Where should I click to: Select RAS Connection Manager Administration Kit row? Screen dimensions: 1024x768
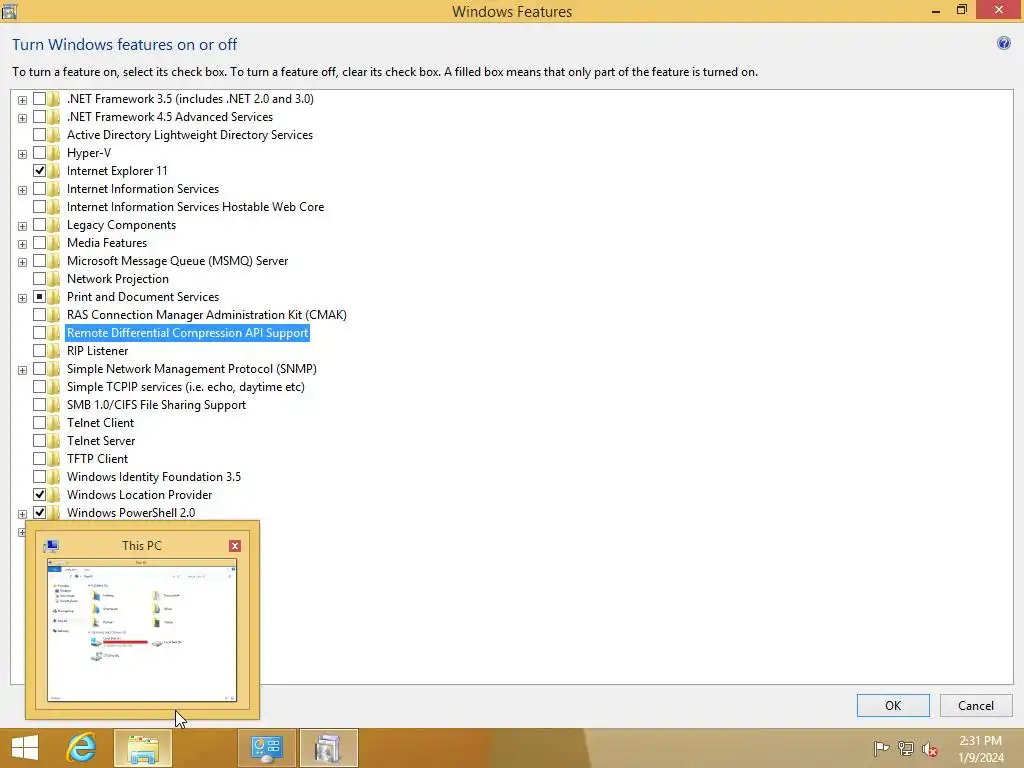(x=206, y=315)
